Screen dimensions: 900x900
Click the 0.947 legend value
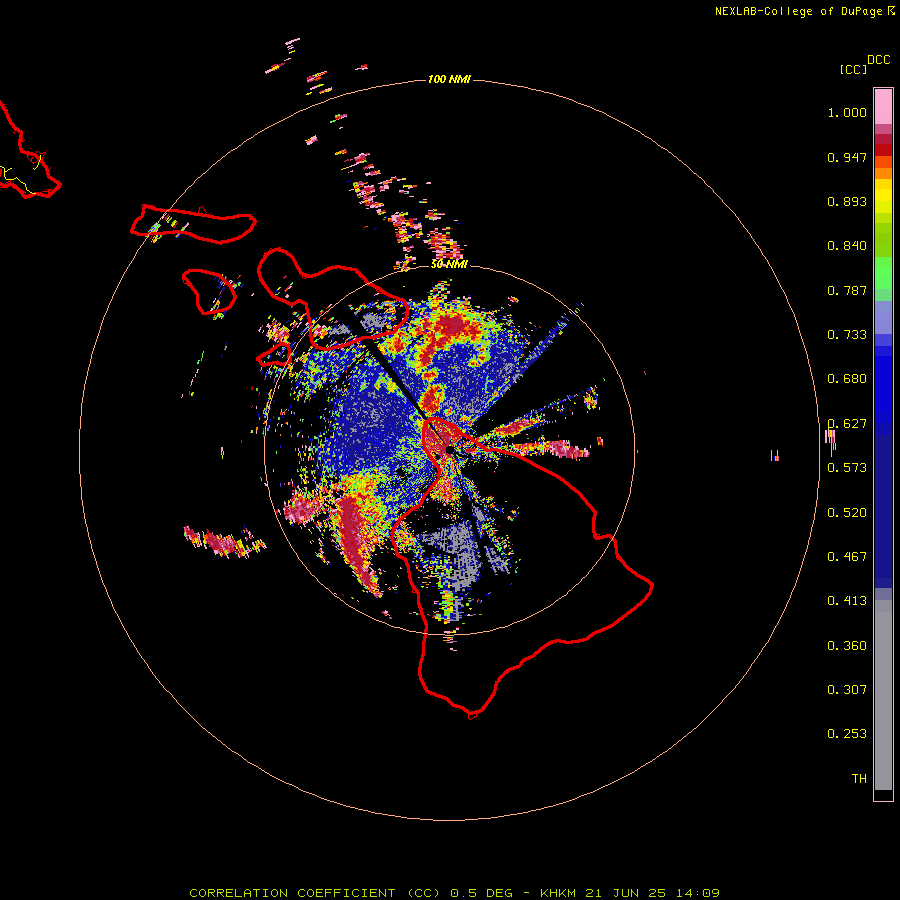point(847,157)
